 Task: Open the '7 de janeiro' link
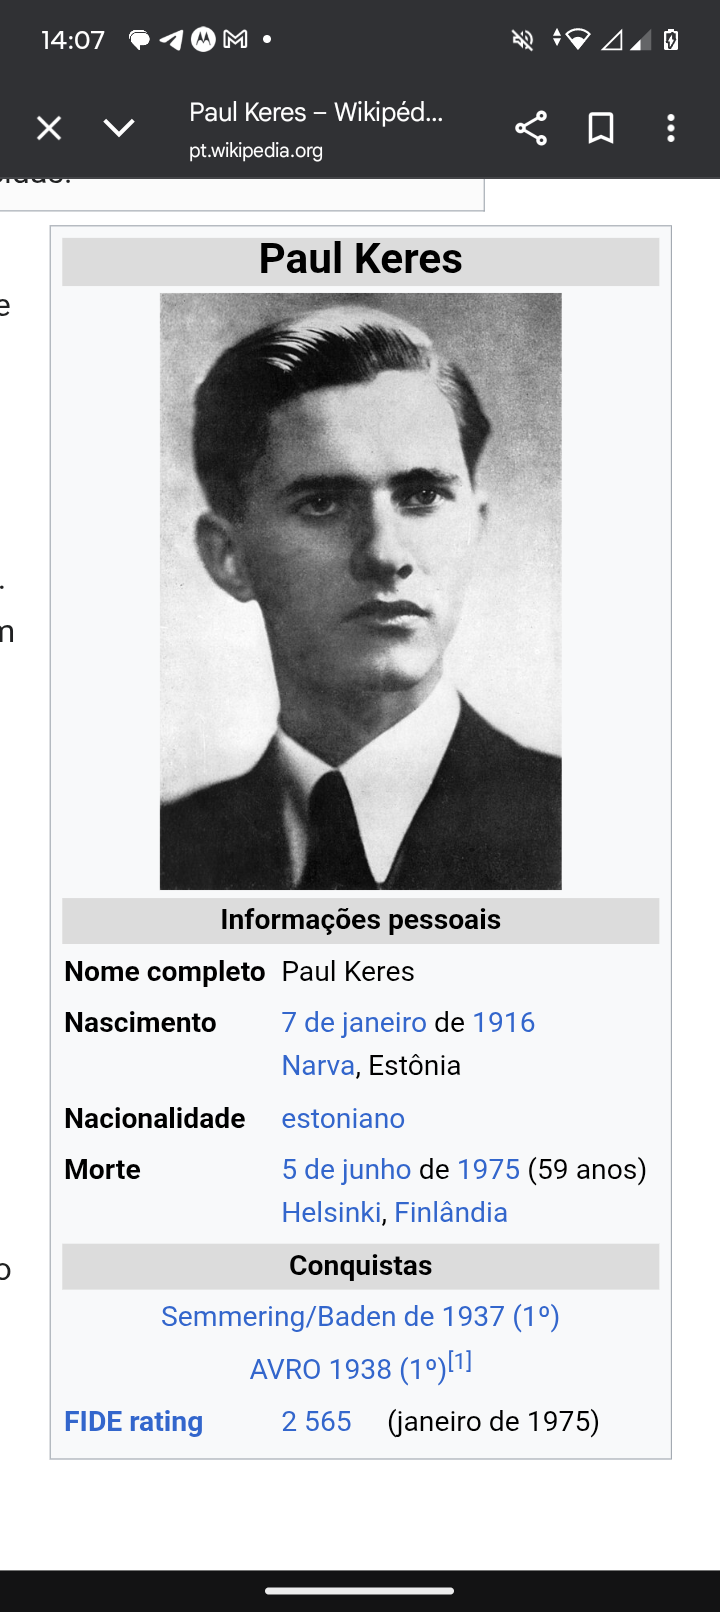coord(354,1022)
